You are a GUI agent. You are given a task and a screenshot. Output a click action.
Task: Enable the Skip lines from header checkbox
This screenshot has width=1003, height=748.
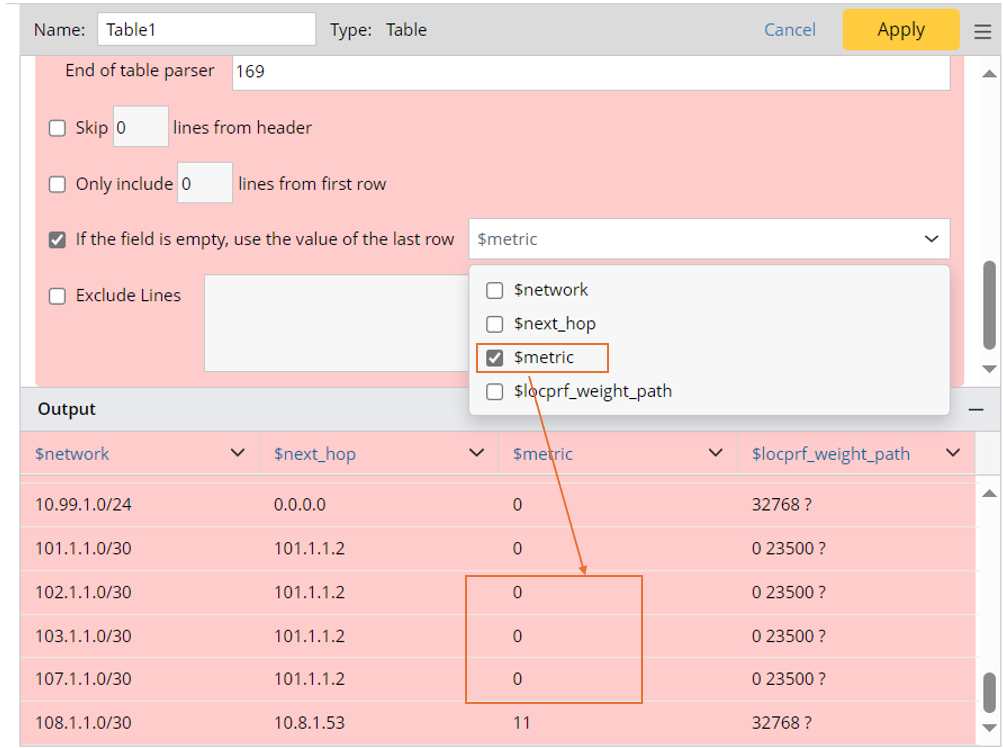(x=58, y=128)
